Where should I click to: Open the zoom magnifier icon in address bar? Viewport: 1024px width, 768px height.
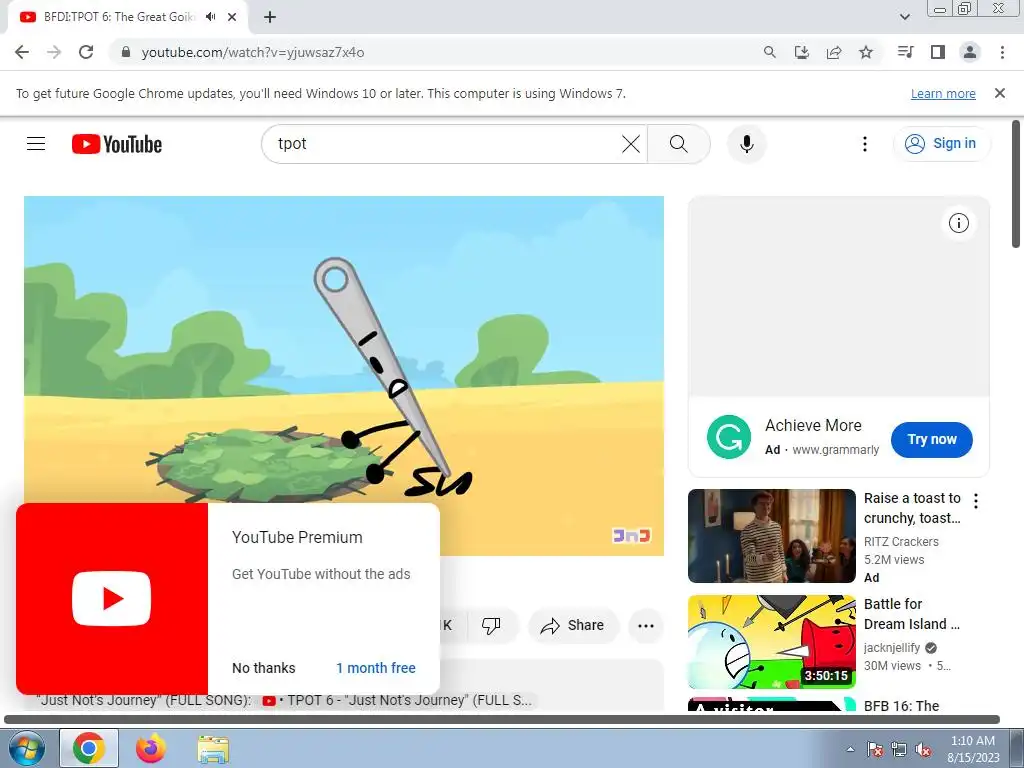pos(770,52)
